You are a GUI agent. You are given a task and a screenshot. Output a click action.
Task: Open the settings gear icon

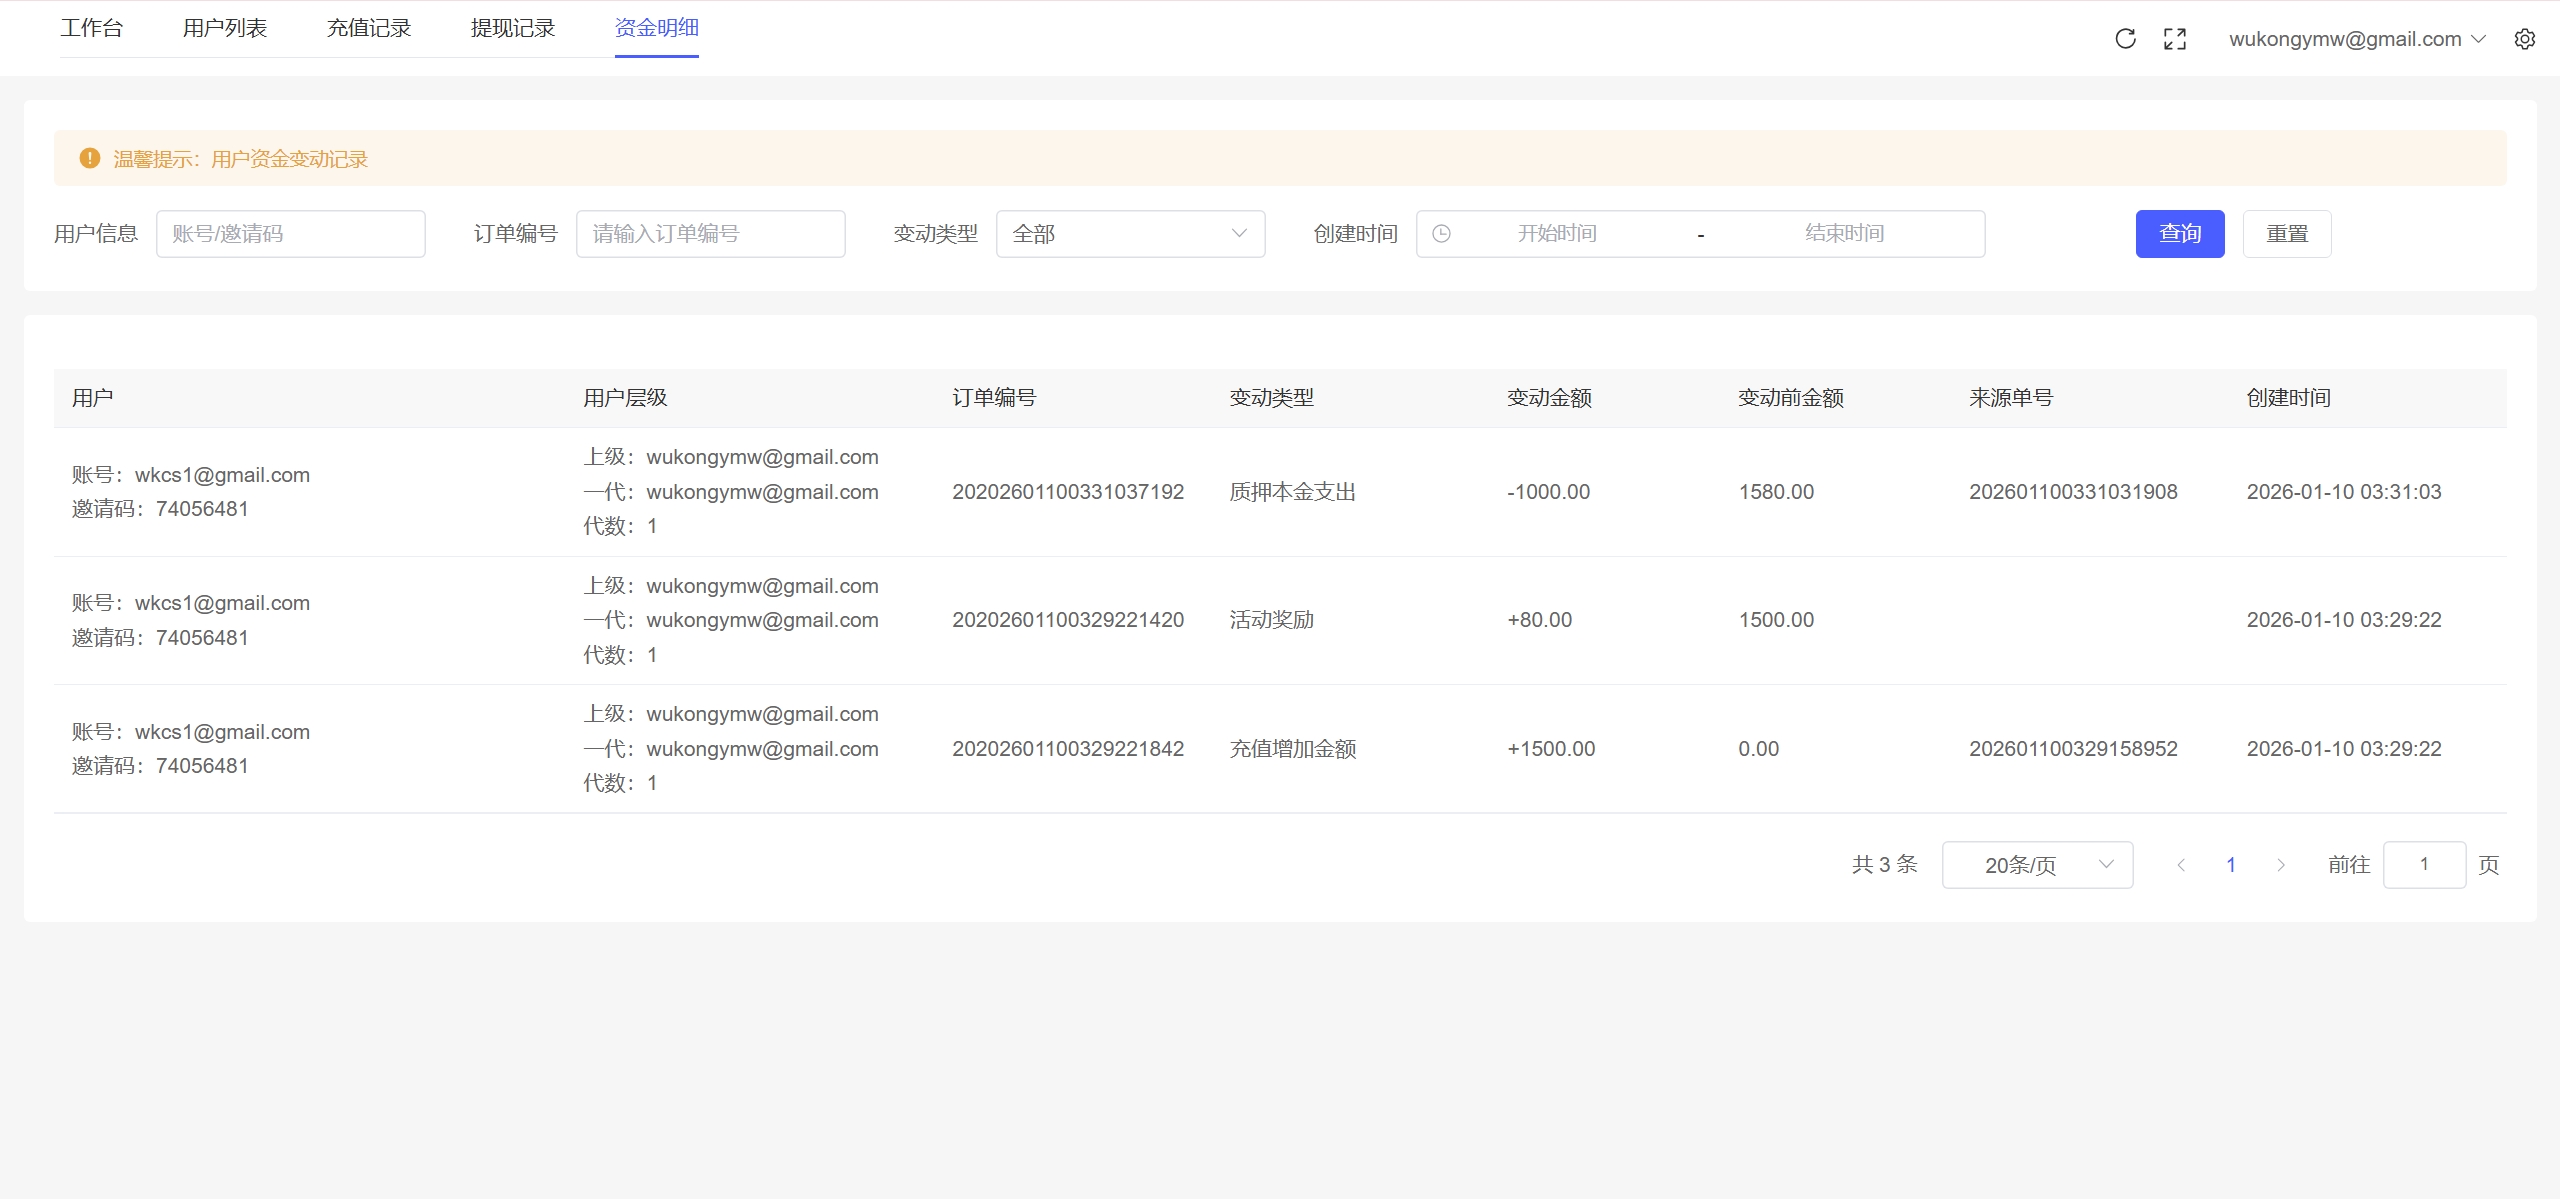click(x=2525, y=39)
